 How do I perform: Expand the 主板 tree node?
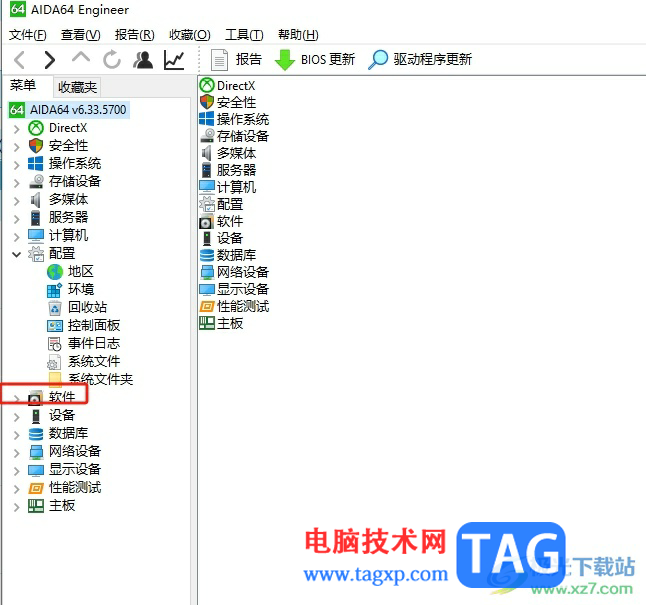pos(16,507)
